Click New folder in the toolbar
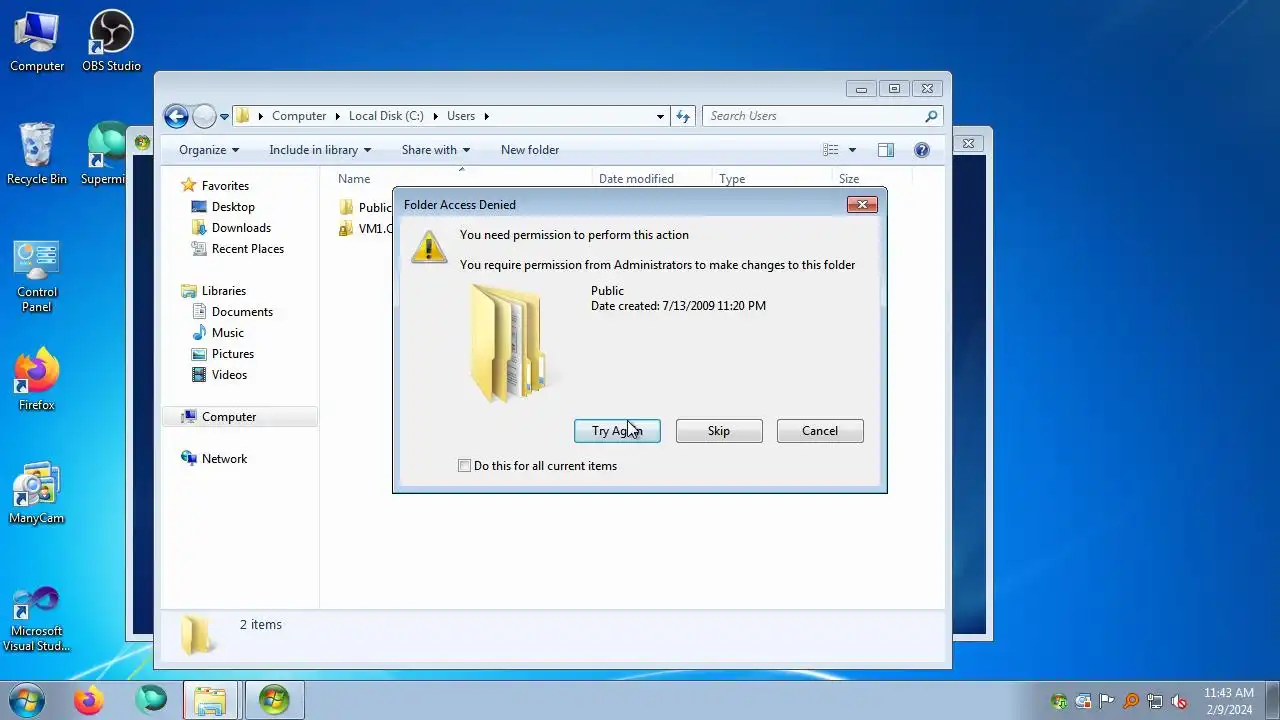 [530, 150]
